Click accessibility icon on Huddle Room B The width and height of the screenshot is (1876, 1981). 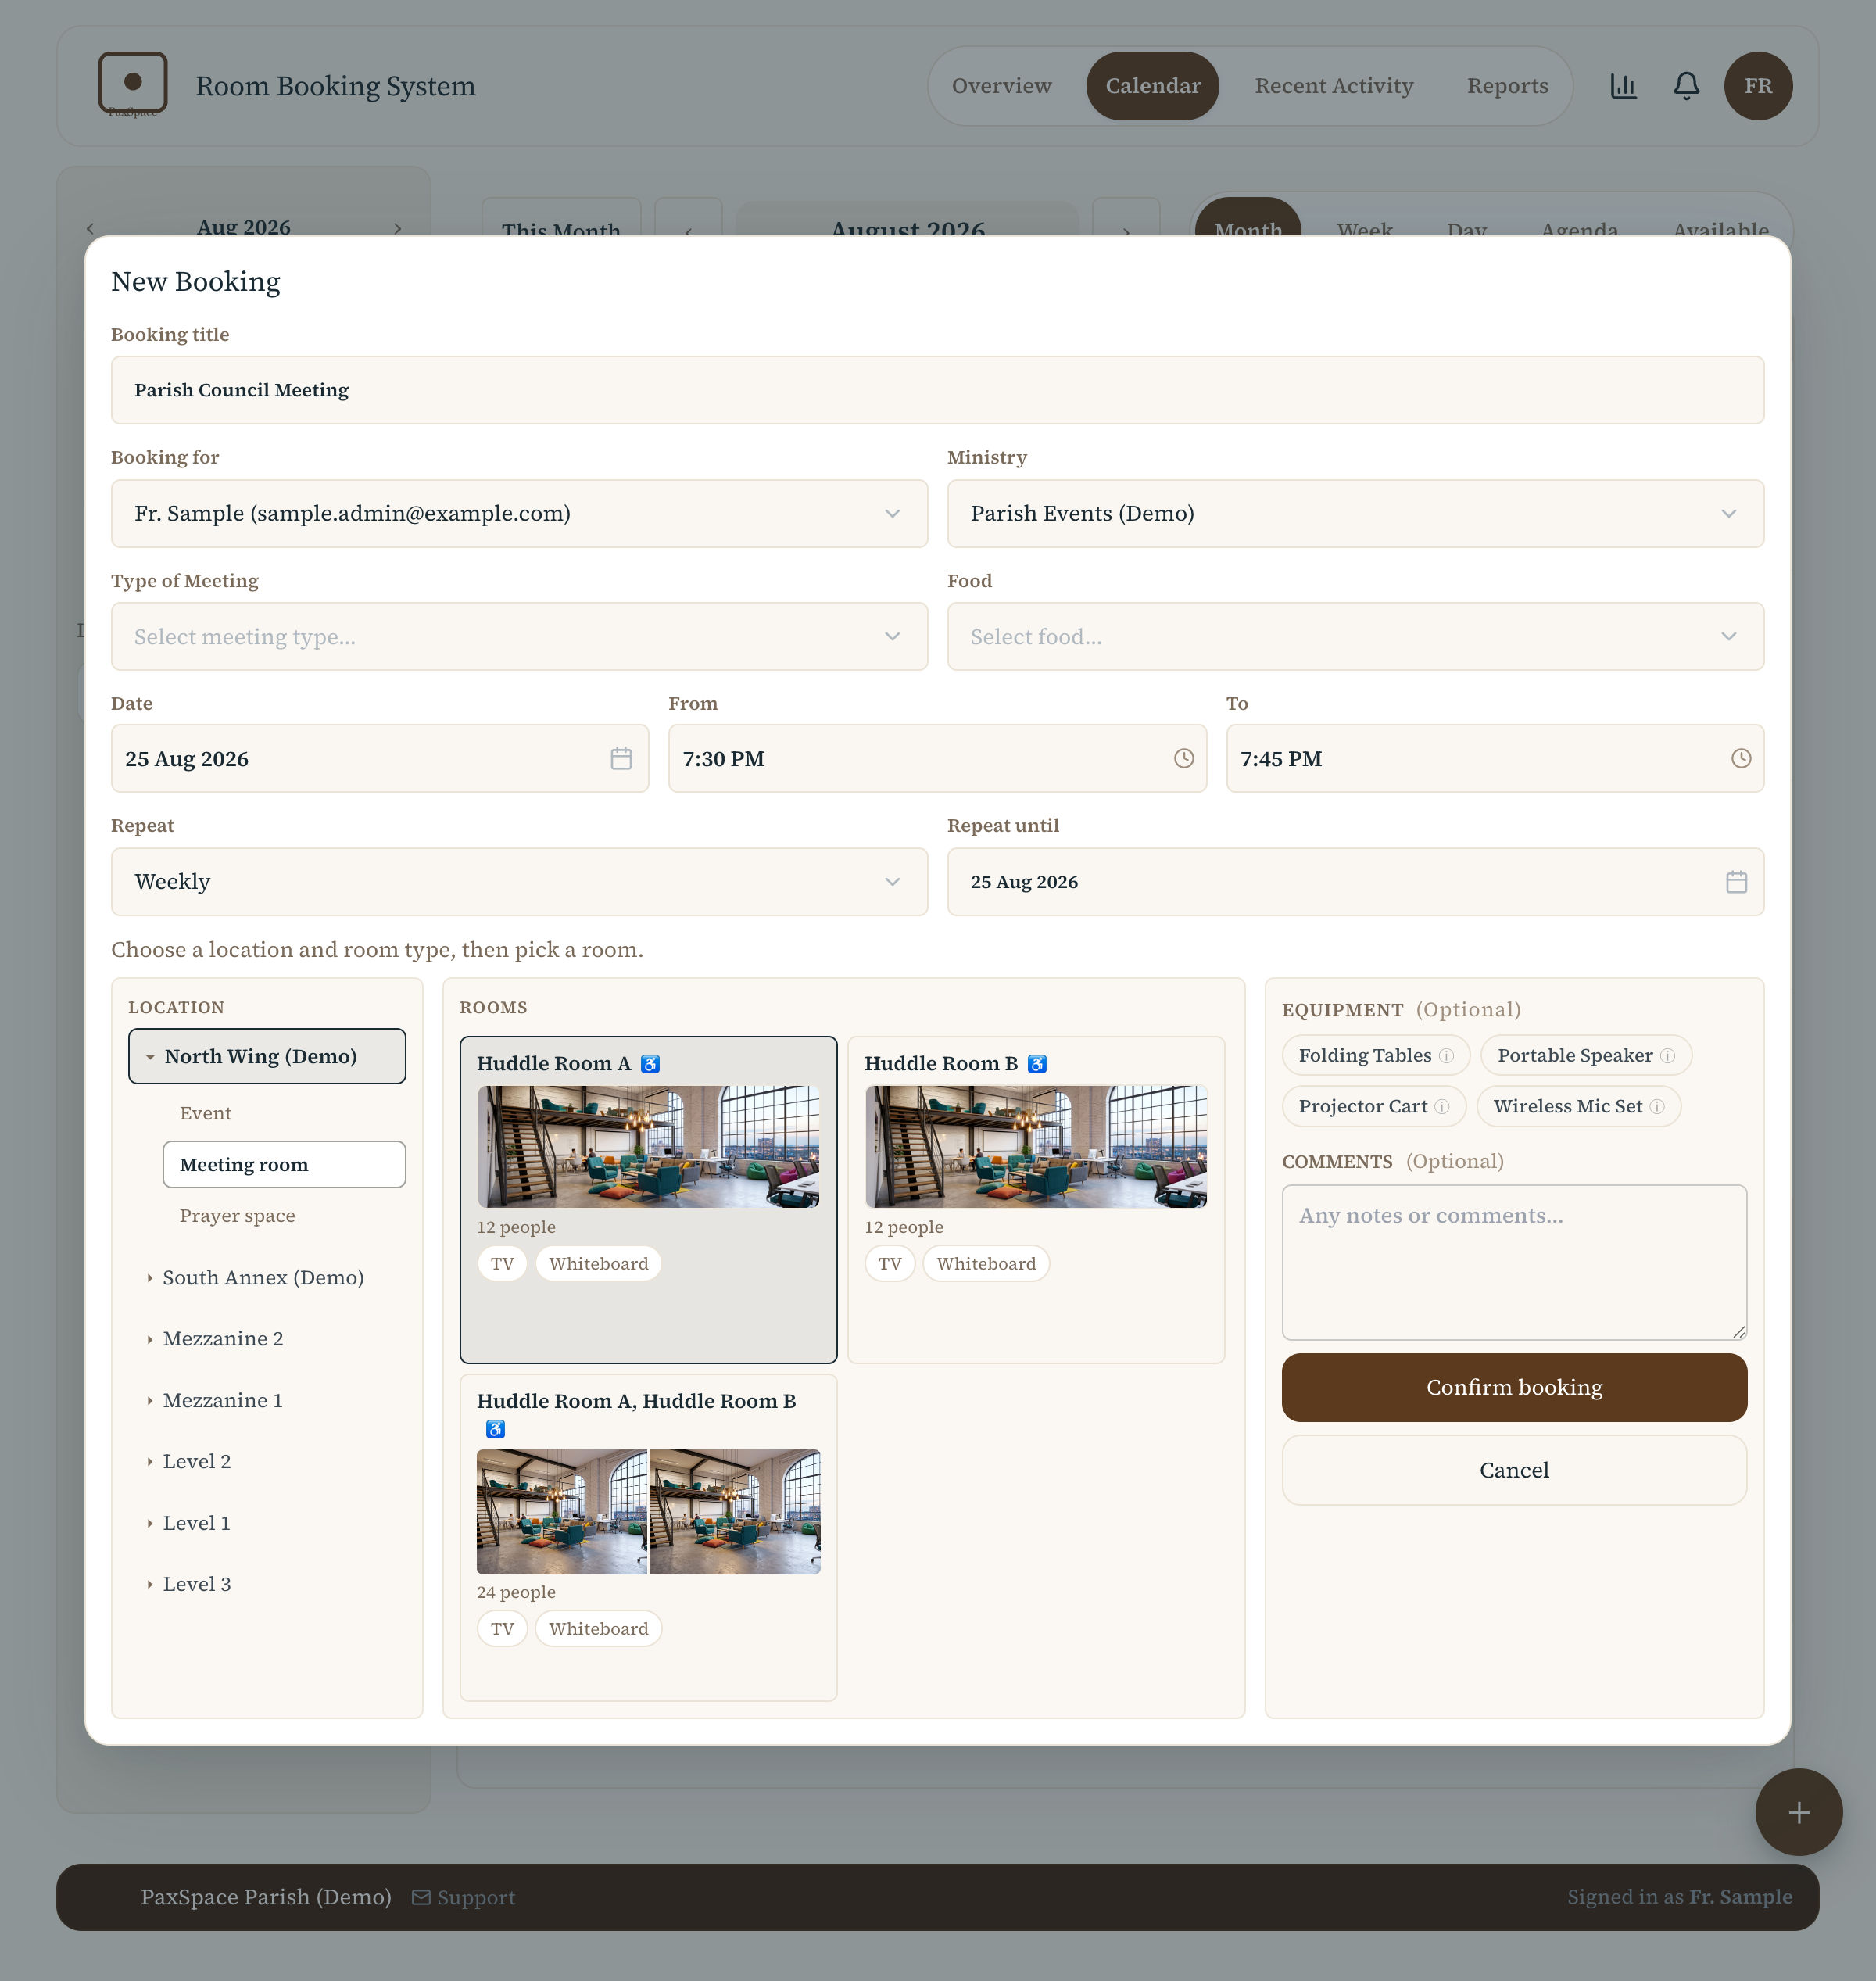pyautogui.click(x=1037, y=1063)
